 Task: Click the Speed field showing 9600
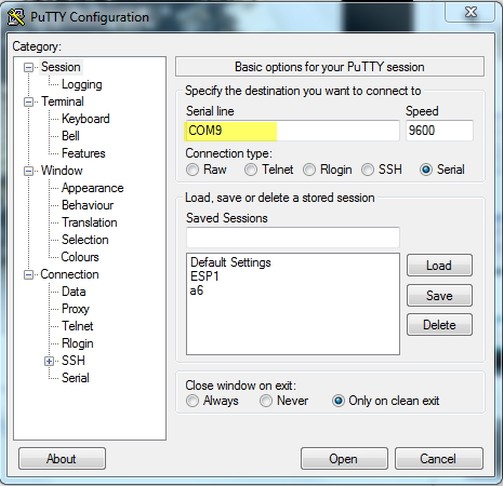click(439, 130)
